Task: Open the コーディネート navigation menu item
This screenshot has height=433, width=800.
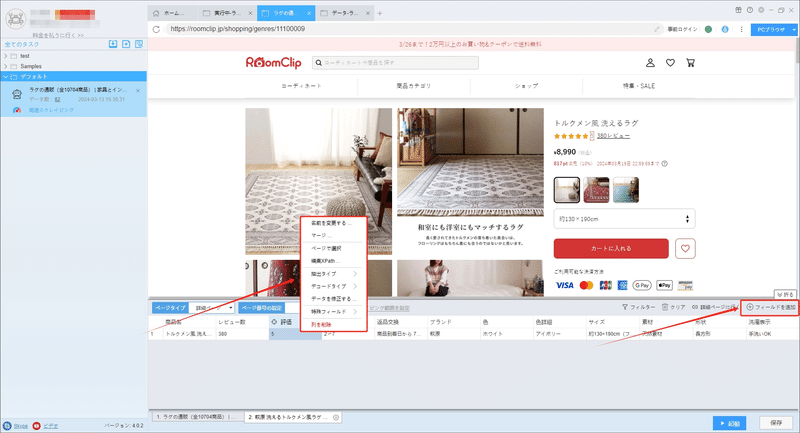Action: pyautogui.click(x=302, y=86)
